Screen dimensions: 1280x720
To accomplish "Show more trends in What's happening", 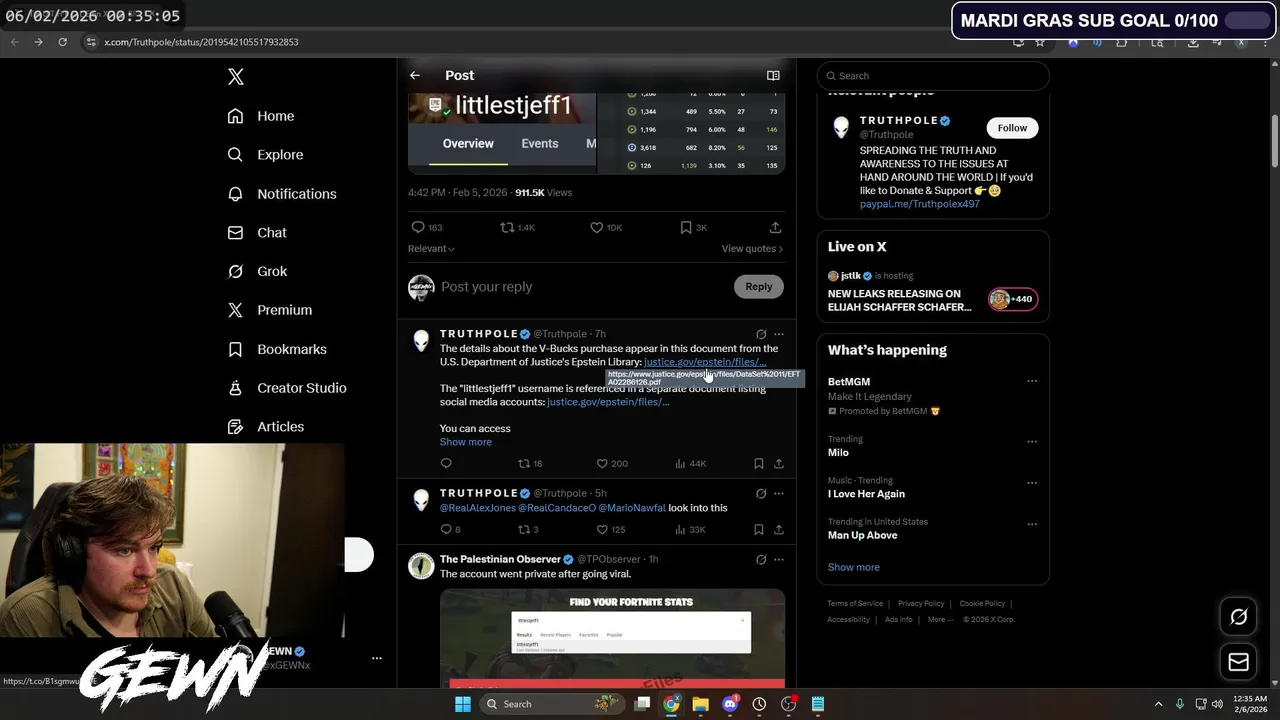I will click(x=854, y=567).
